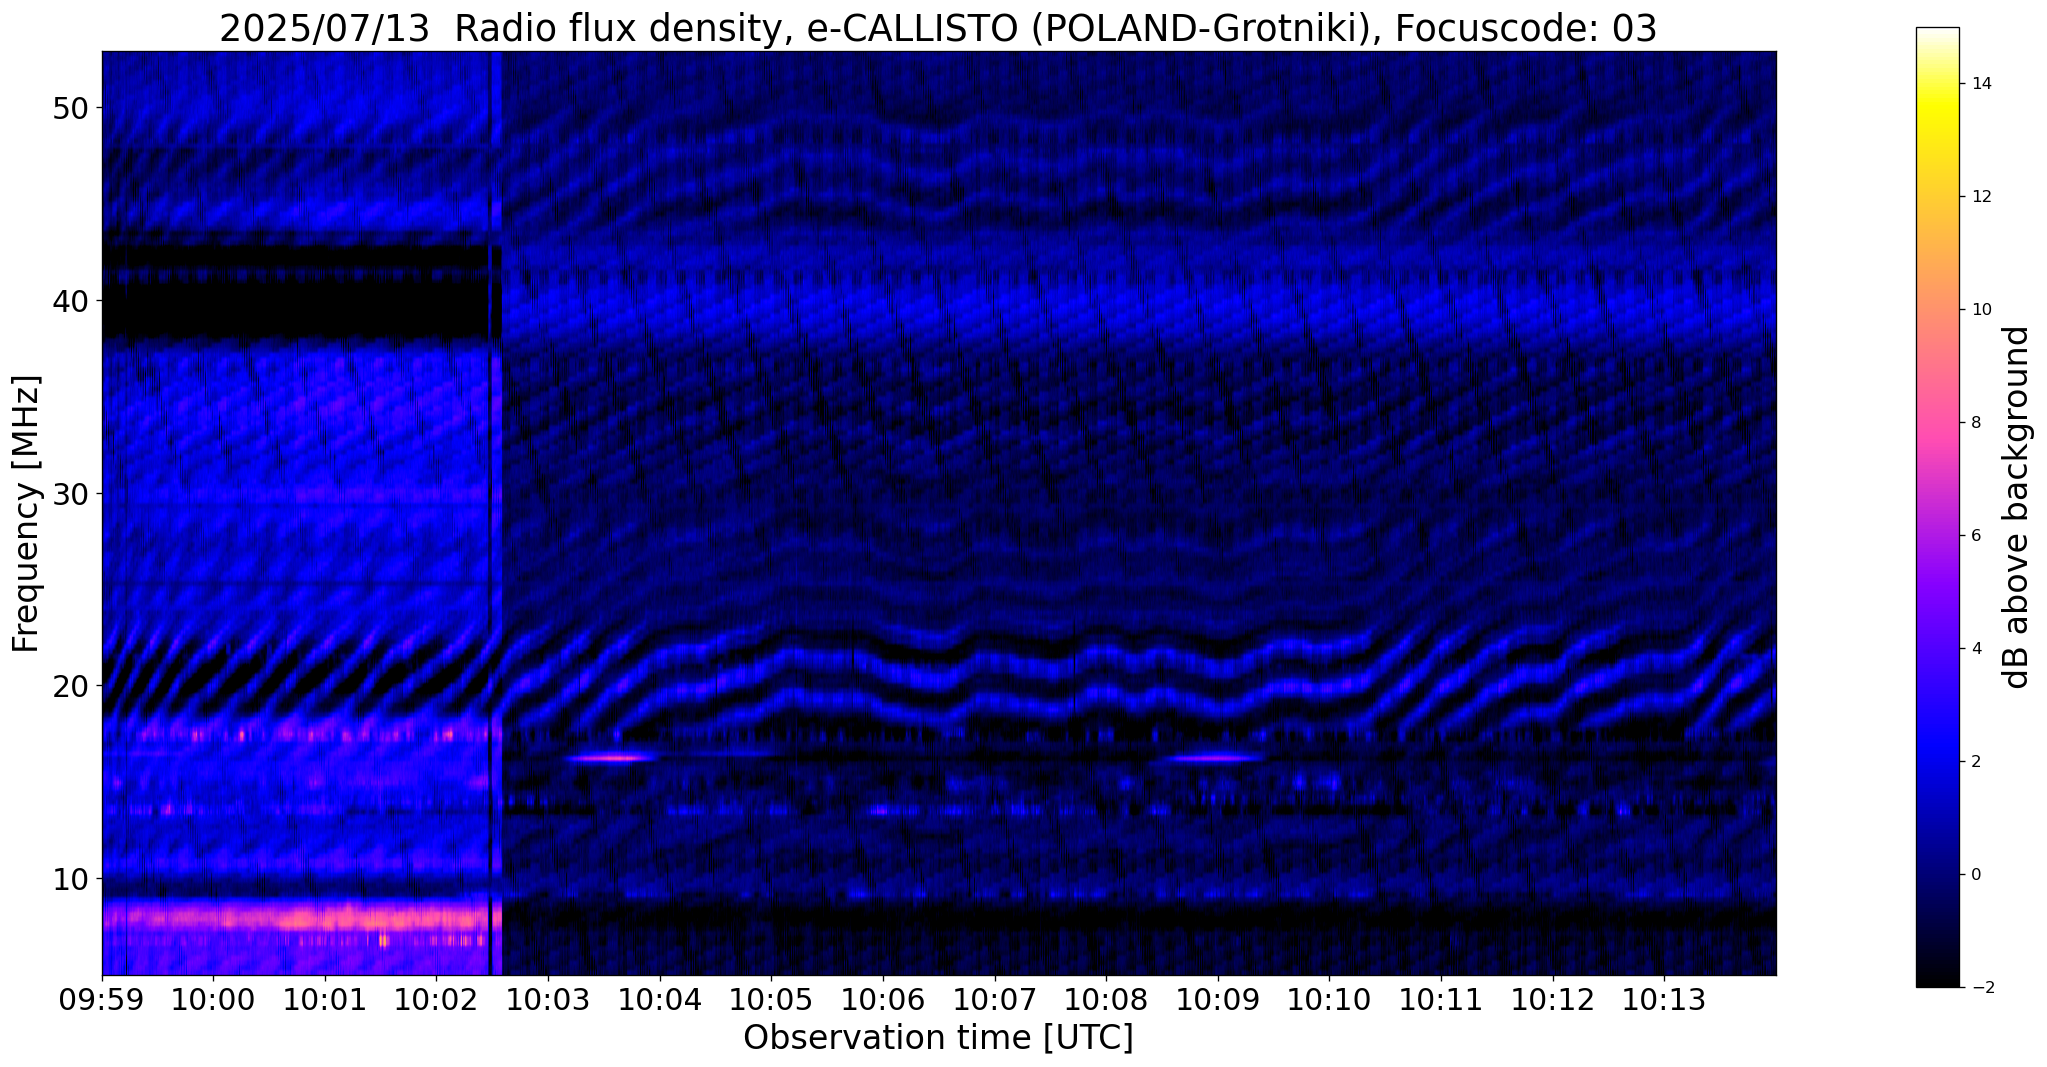Screen dimensions: 2047x1067
Task: Click the 10:08 time tick label
Action: (x=1106, y=999)
